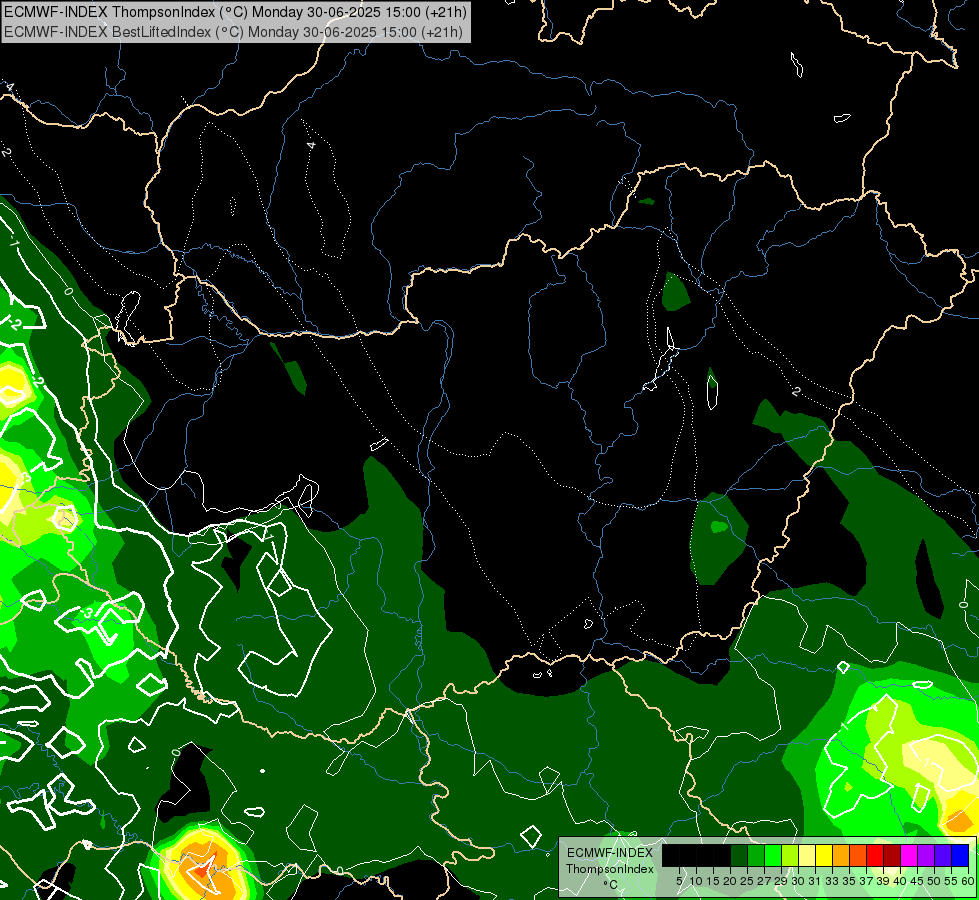Viewport: 979px width, 900px height.
Task: Select the dark red 39-40 legend swatch
Action: click(892, 855)
